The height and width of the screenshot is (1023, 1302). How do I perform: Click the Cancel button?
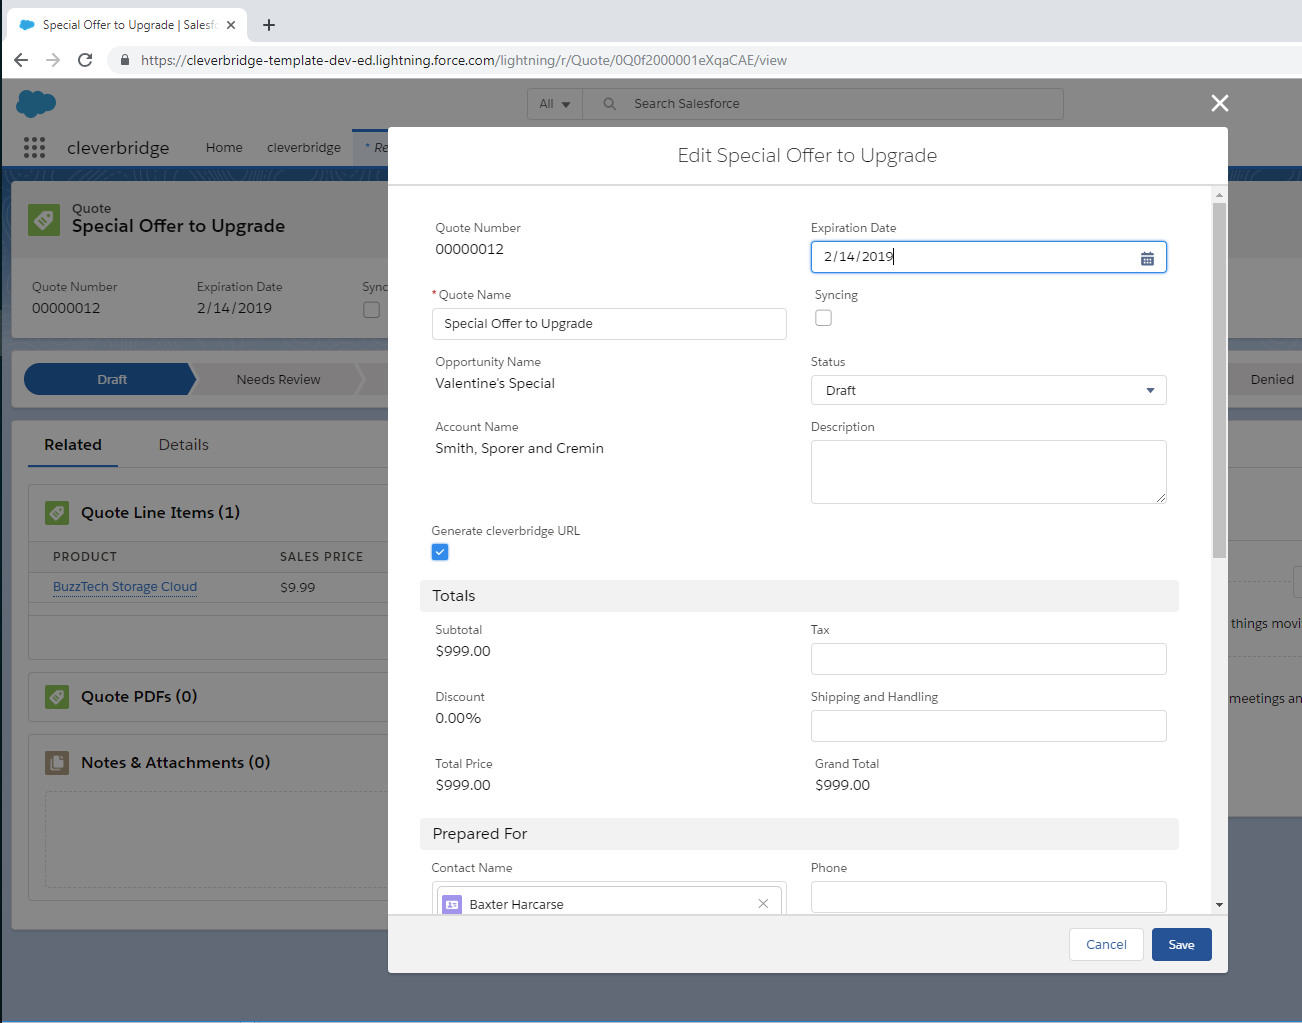coord(1105,945)
